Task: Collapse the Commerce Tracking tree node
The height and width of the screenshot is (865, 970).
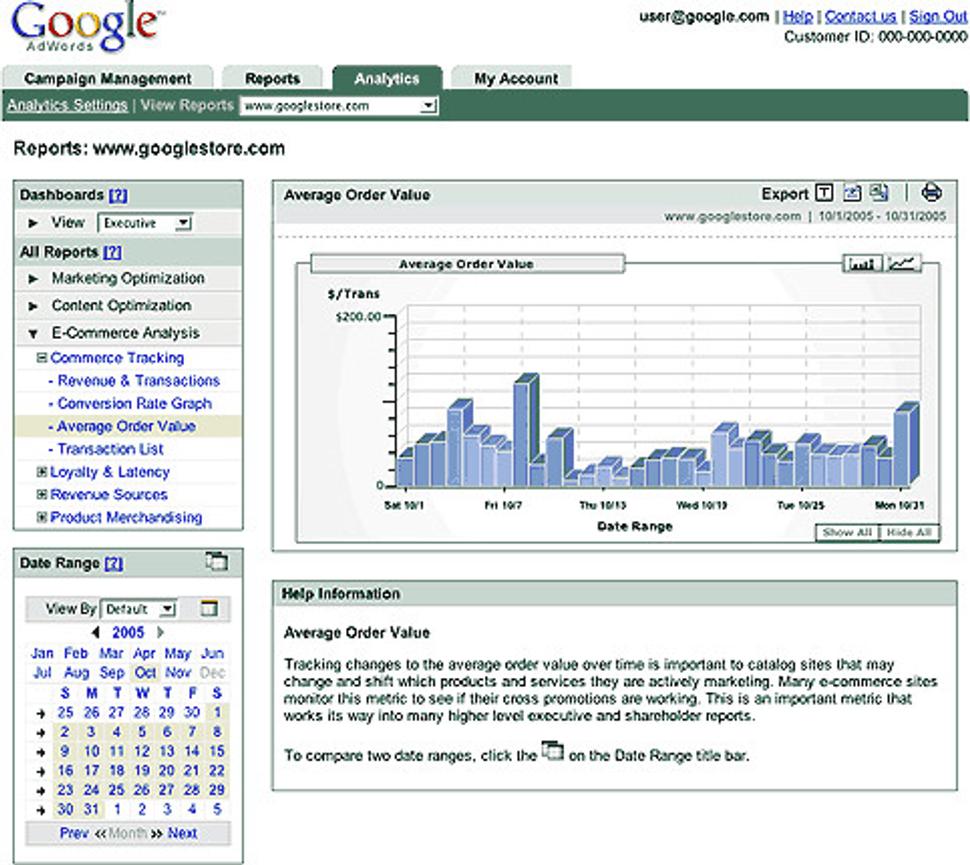Action: point(41,358)
